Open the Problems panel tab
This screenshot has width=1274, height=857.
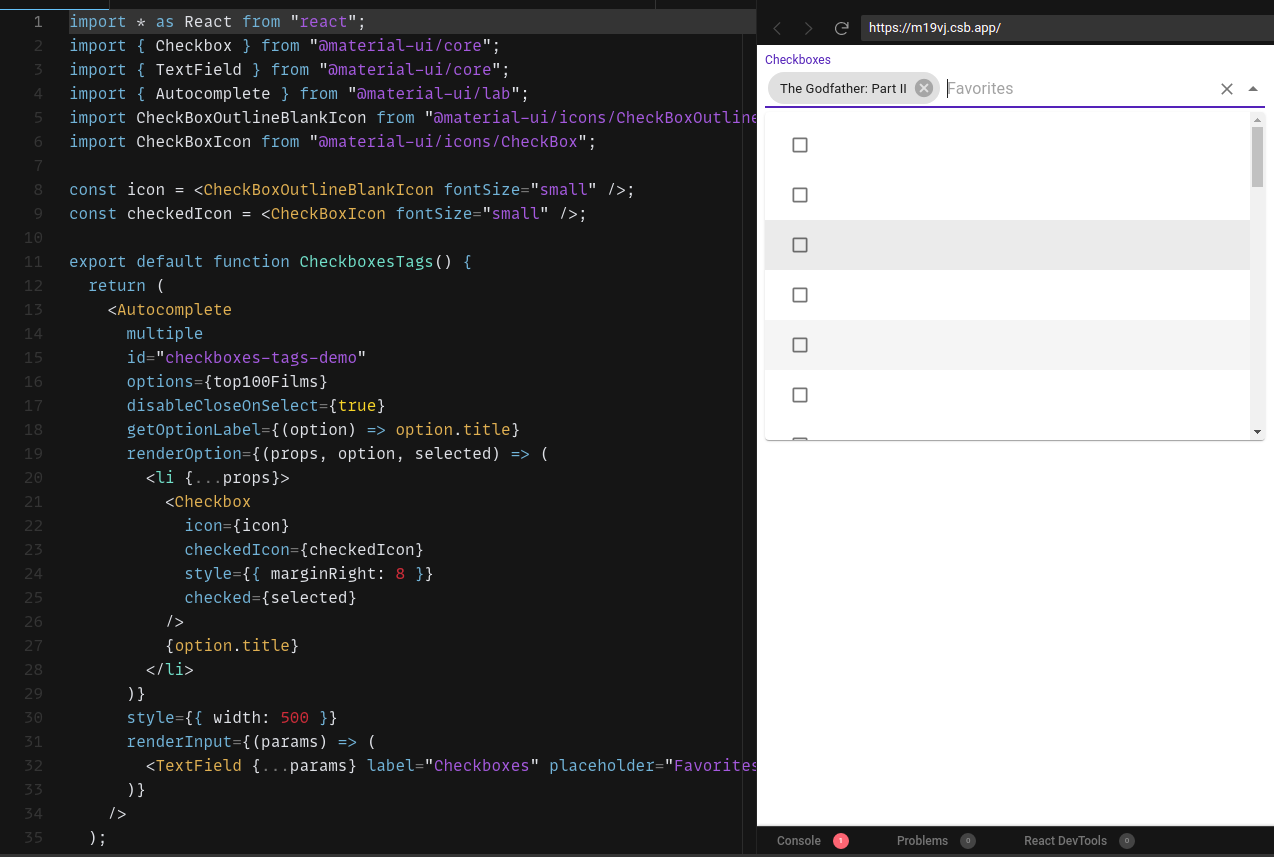(922, 841)
